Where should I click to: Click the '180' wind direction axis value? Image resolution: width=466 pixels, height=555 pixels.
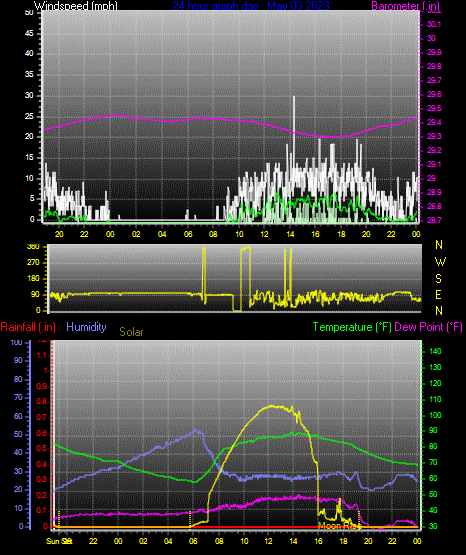pos(33,279)
